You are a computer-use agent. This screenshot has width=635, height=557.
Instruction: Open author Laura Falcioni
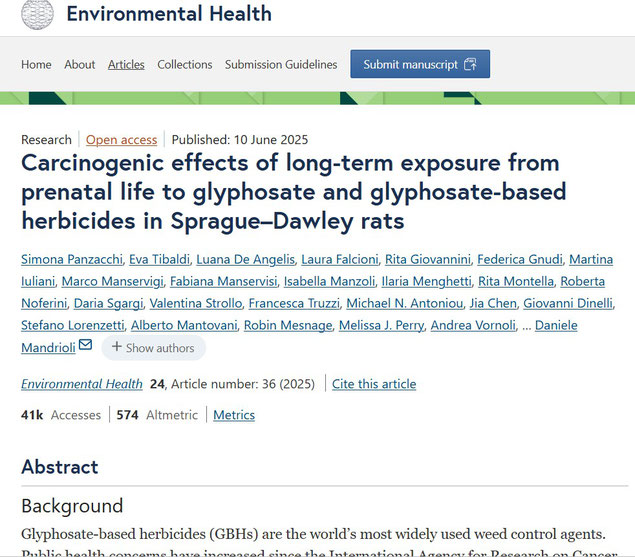(340, 259)
